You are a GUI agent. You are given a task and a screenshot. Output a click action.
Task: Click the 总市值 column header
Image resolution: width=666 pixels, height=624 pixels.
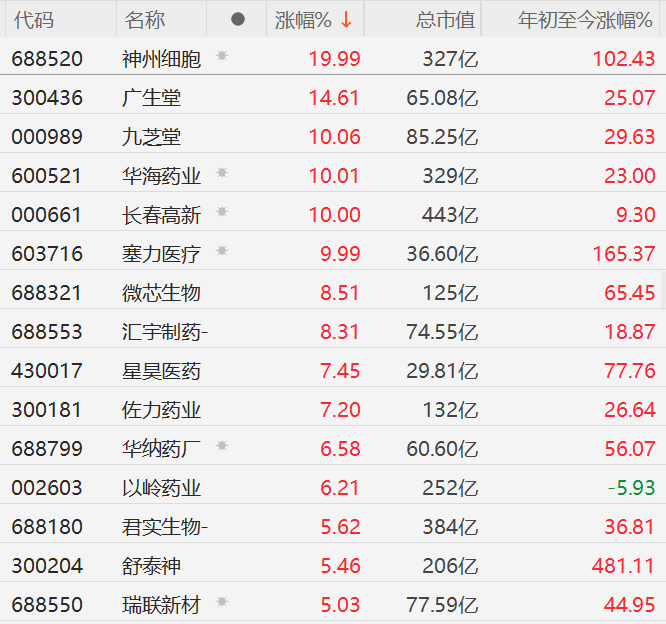[x=445, y=20]
